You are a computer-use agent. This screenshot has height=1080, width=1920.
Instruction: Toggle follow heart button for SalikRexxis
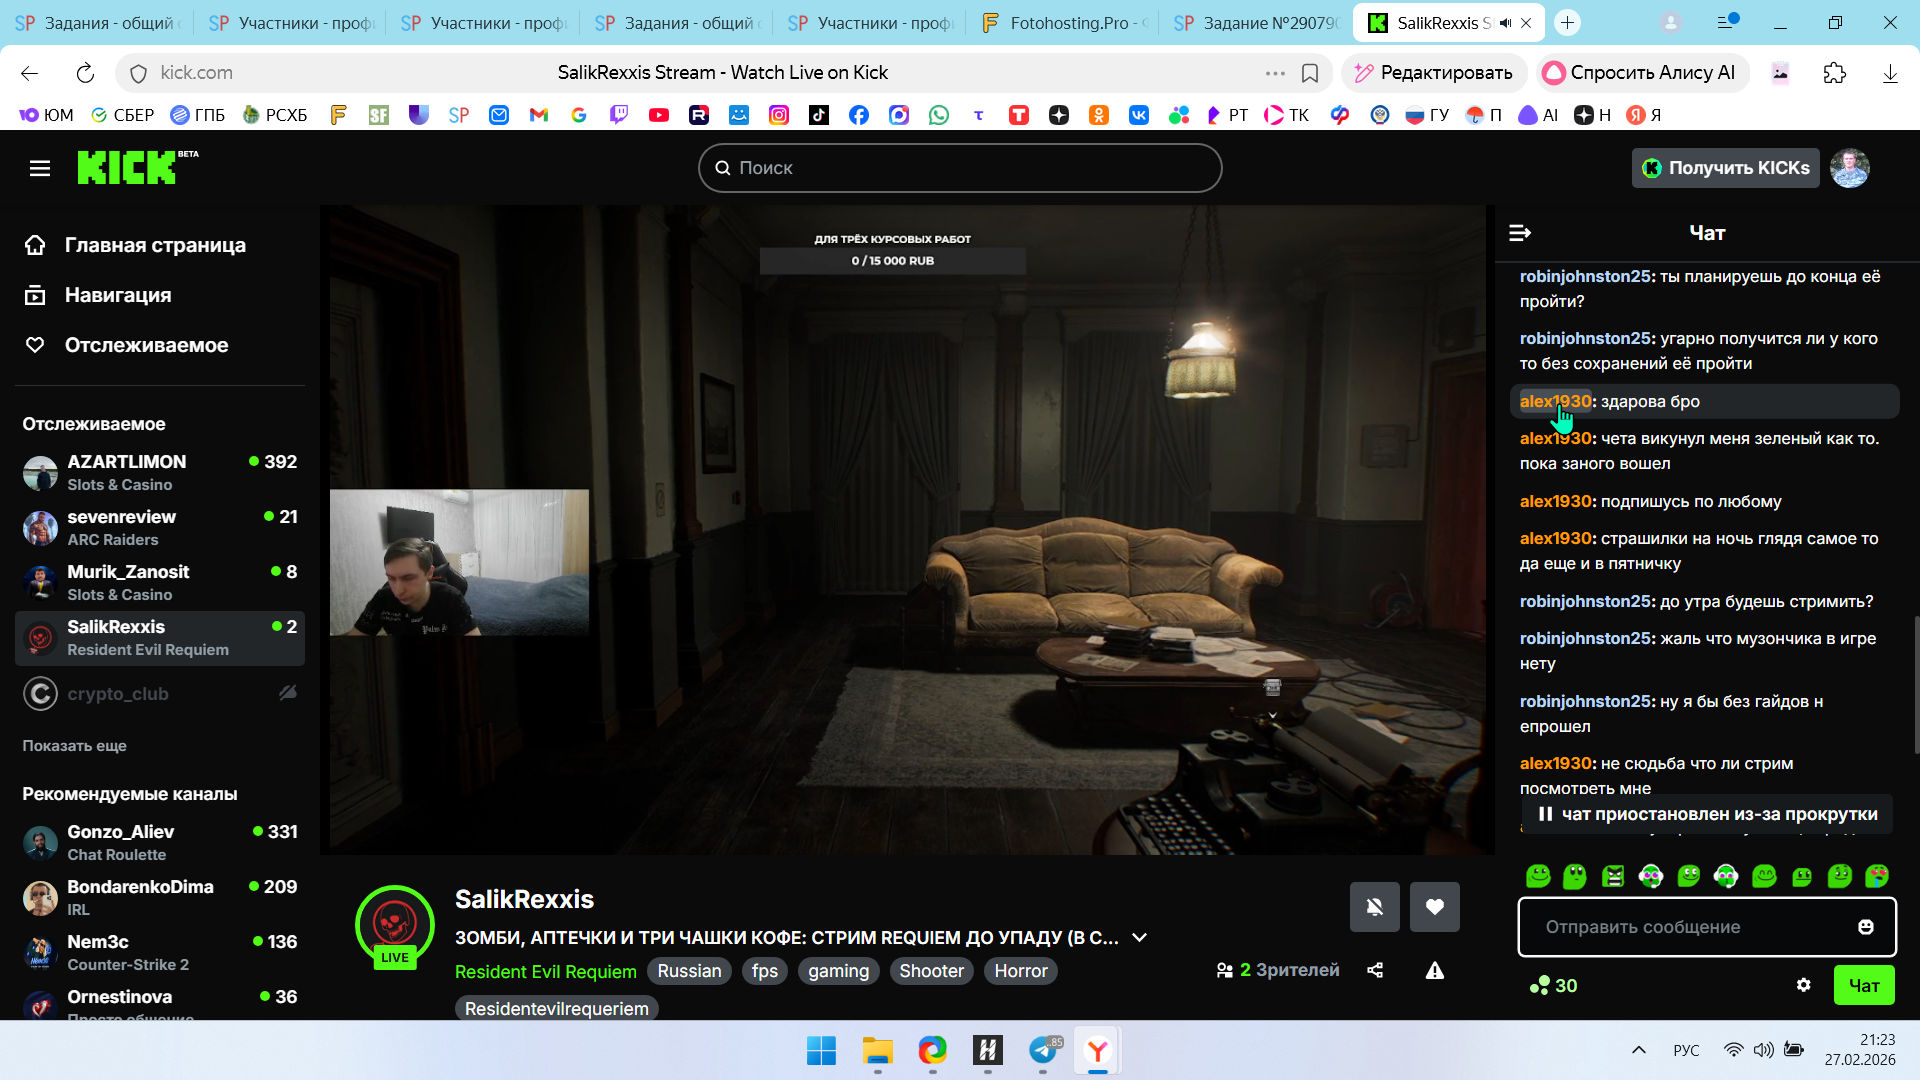coord(1434,907)
